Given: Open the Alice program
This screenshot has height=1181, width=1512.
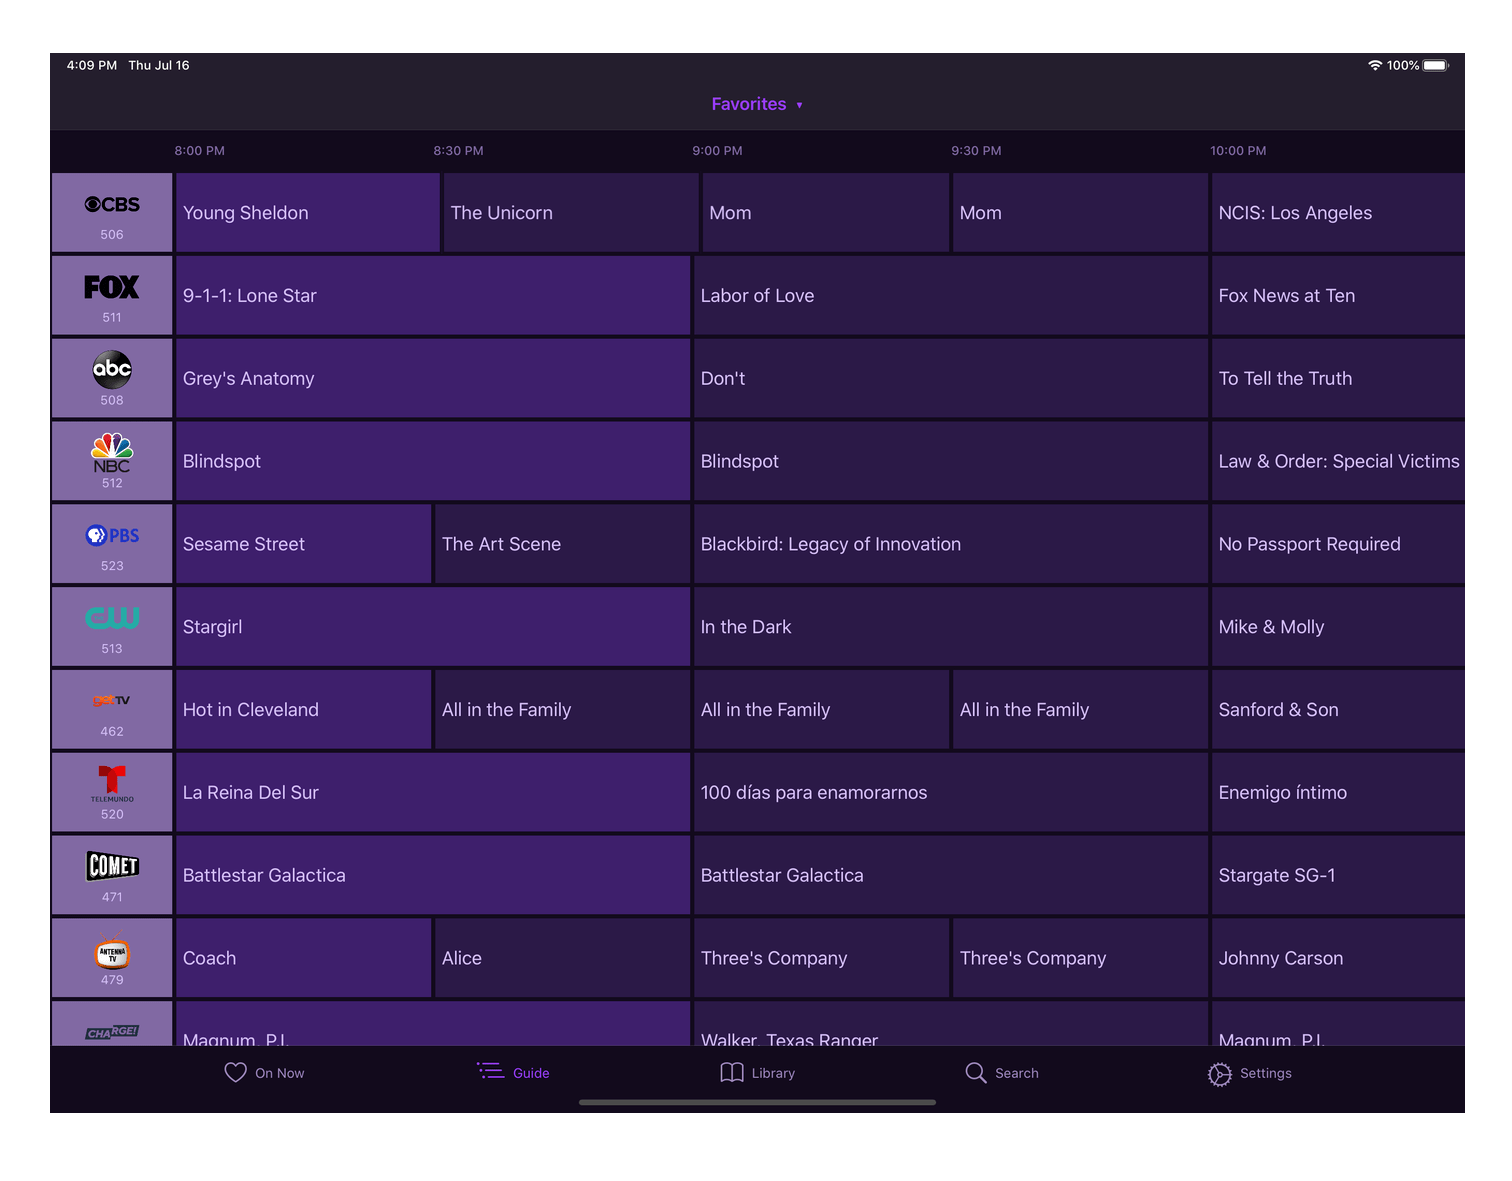Looking at the screenshot, I should [x=562, y=958].
